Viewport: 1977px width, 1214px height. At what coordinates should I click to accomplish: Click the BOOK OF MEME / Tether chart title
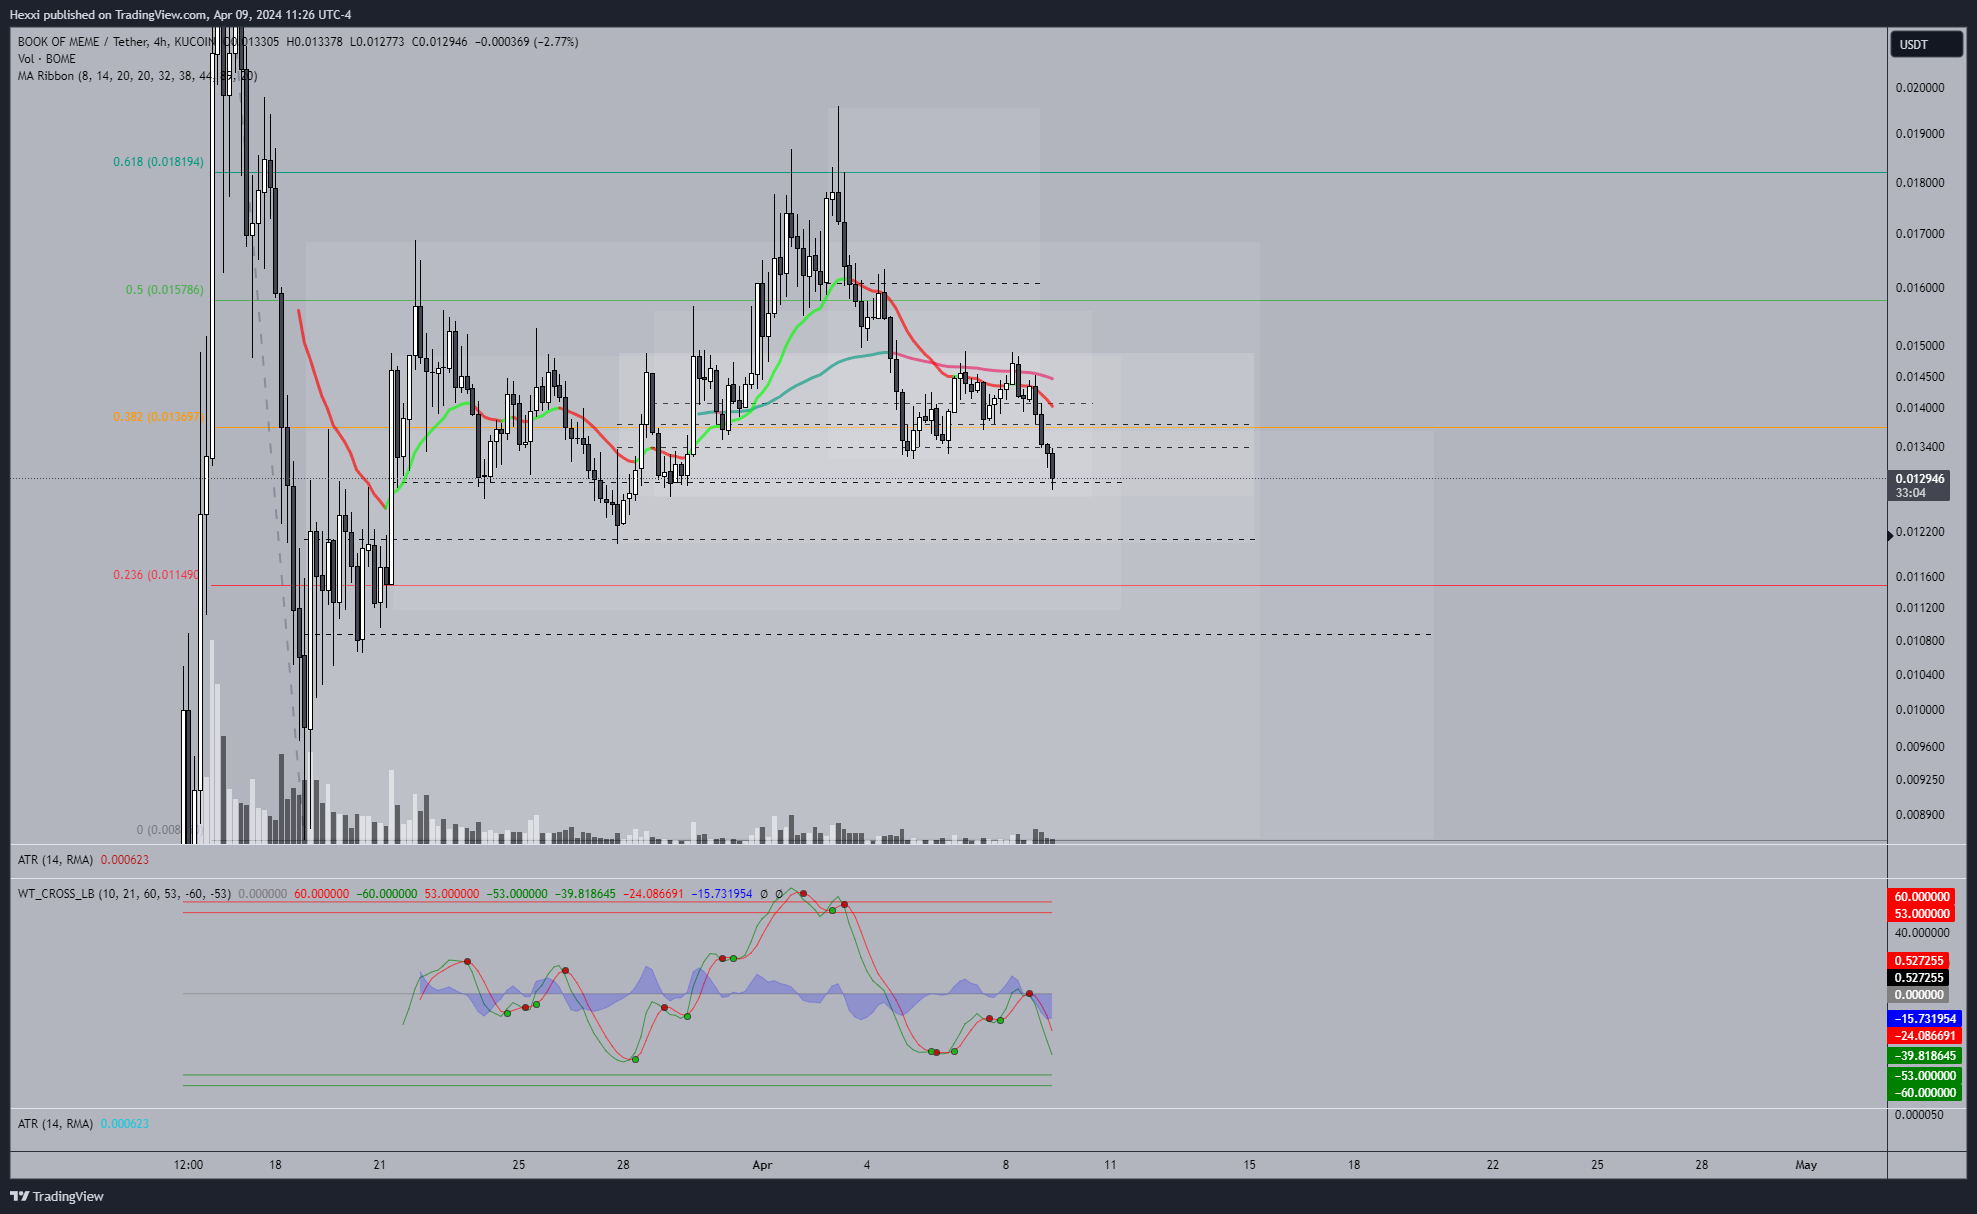click(116, 42)
